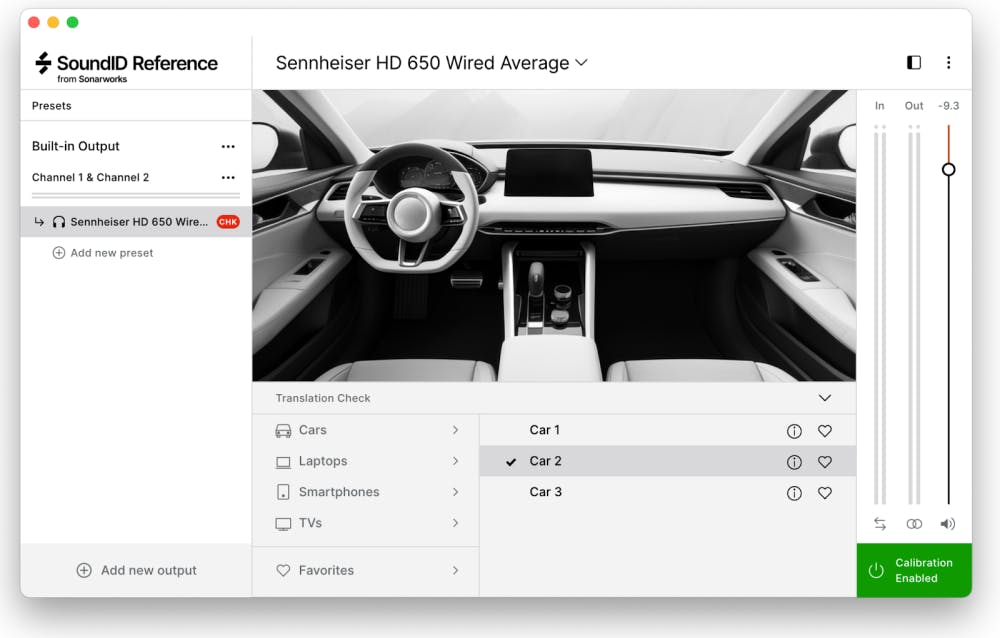
Task: Collapse the Translation Check panel
Action: 825,397
